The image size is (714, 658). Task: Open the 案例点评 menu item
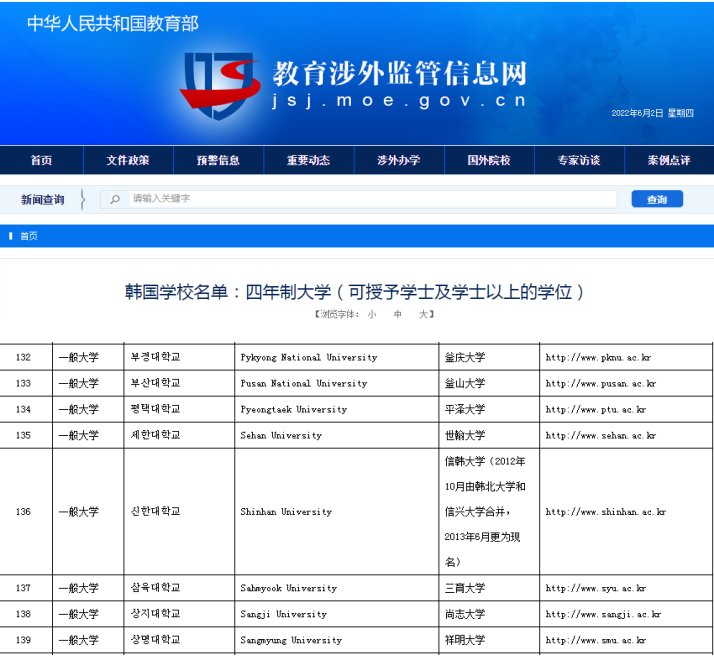669,160
